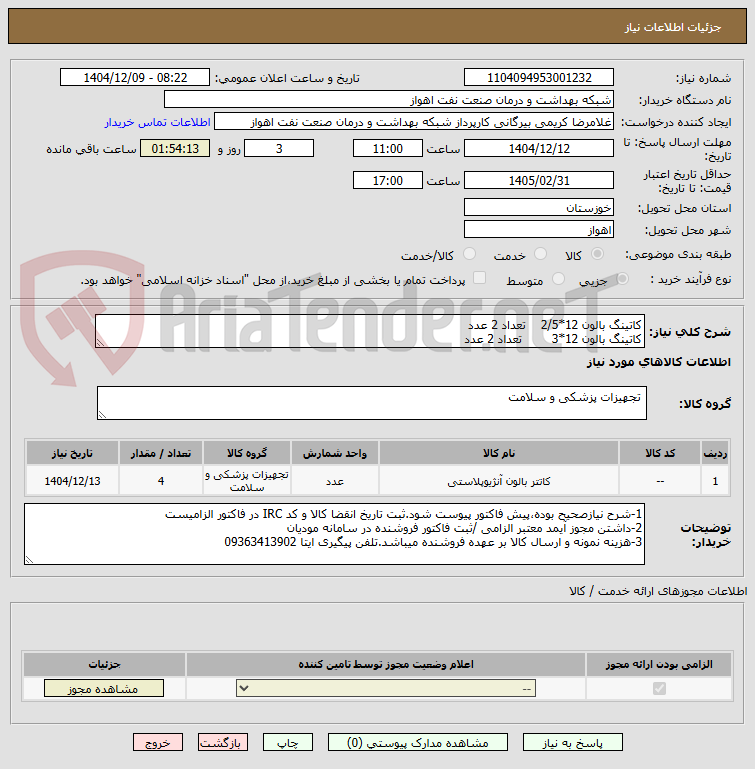Image resolution: width=755 pixels, height=769 pixels.
Task: Click the price validity date 1405/02/31
Action: (539, 180)
